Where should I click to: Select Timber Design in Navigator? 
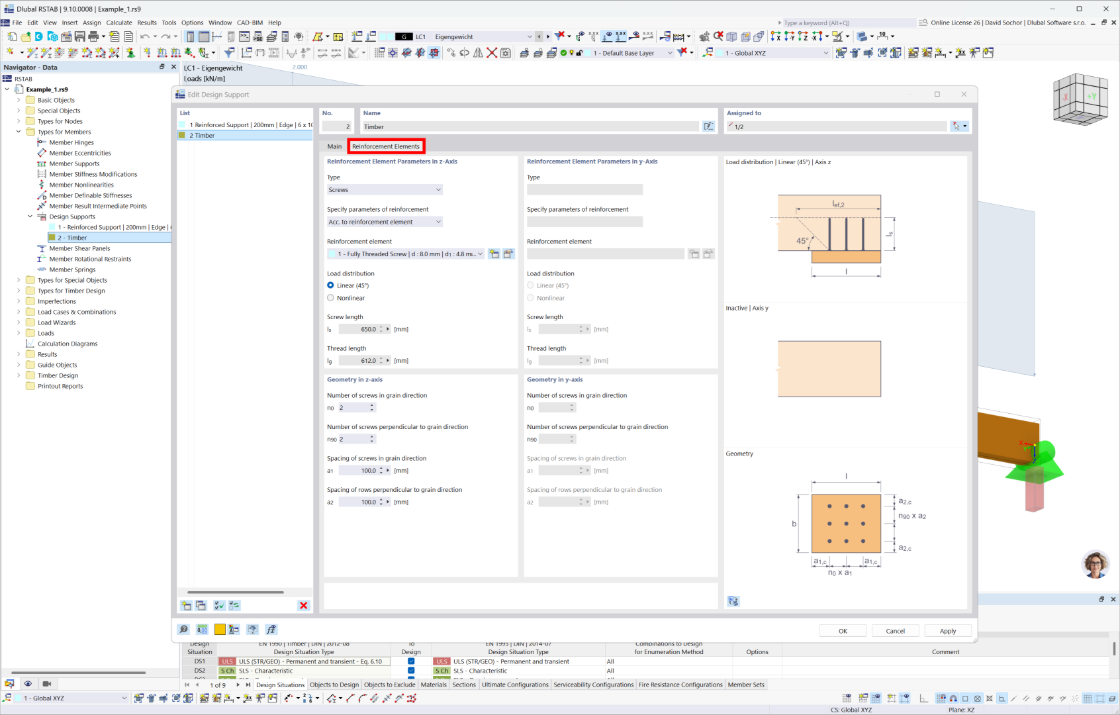point(58,375)
